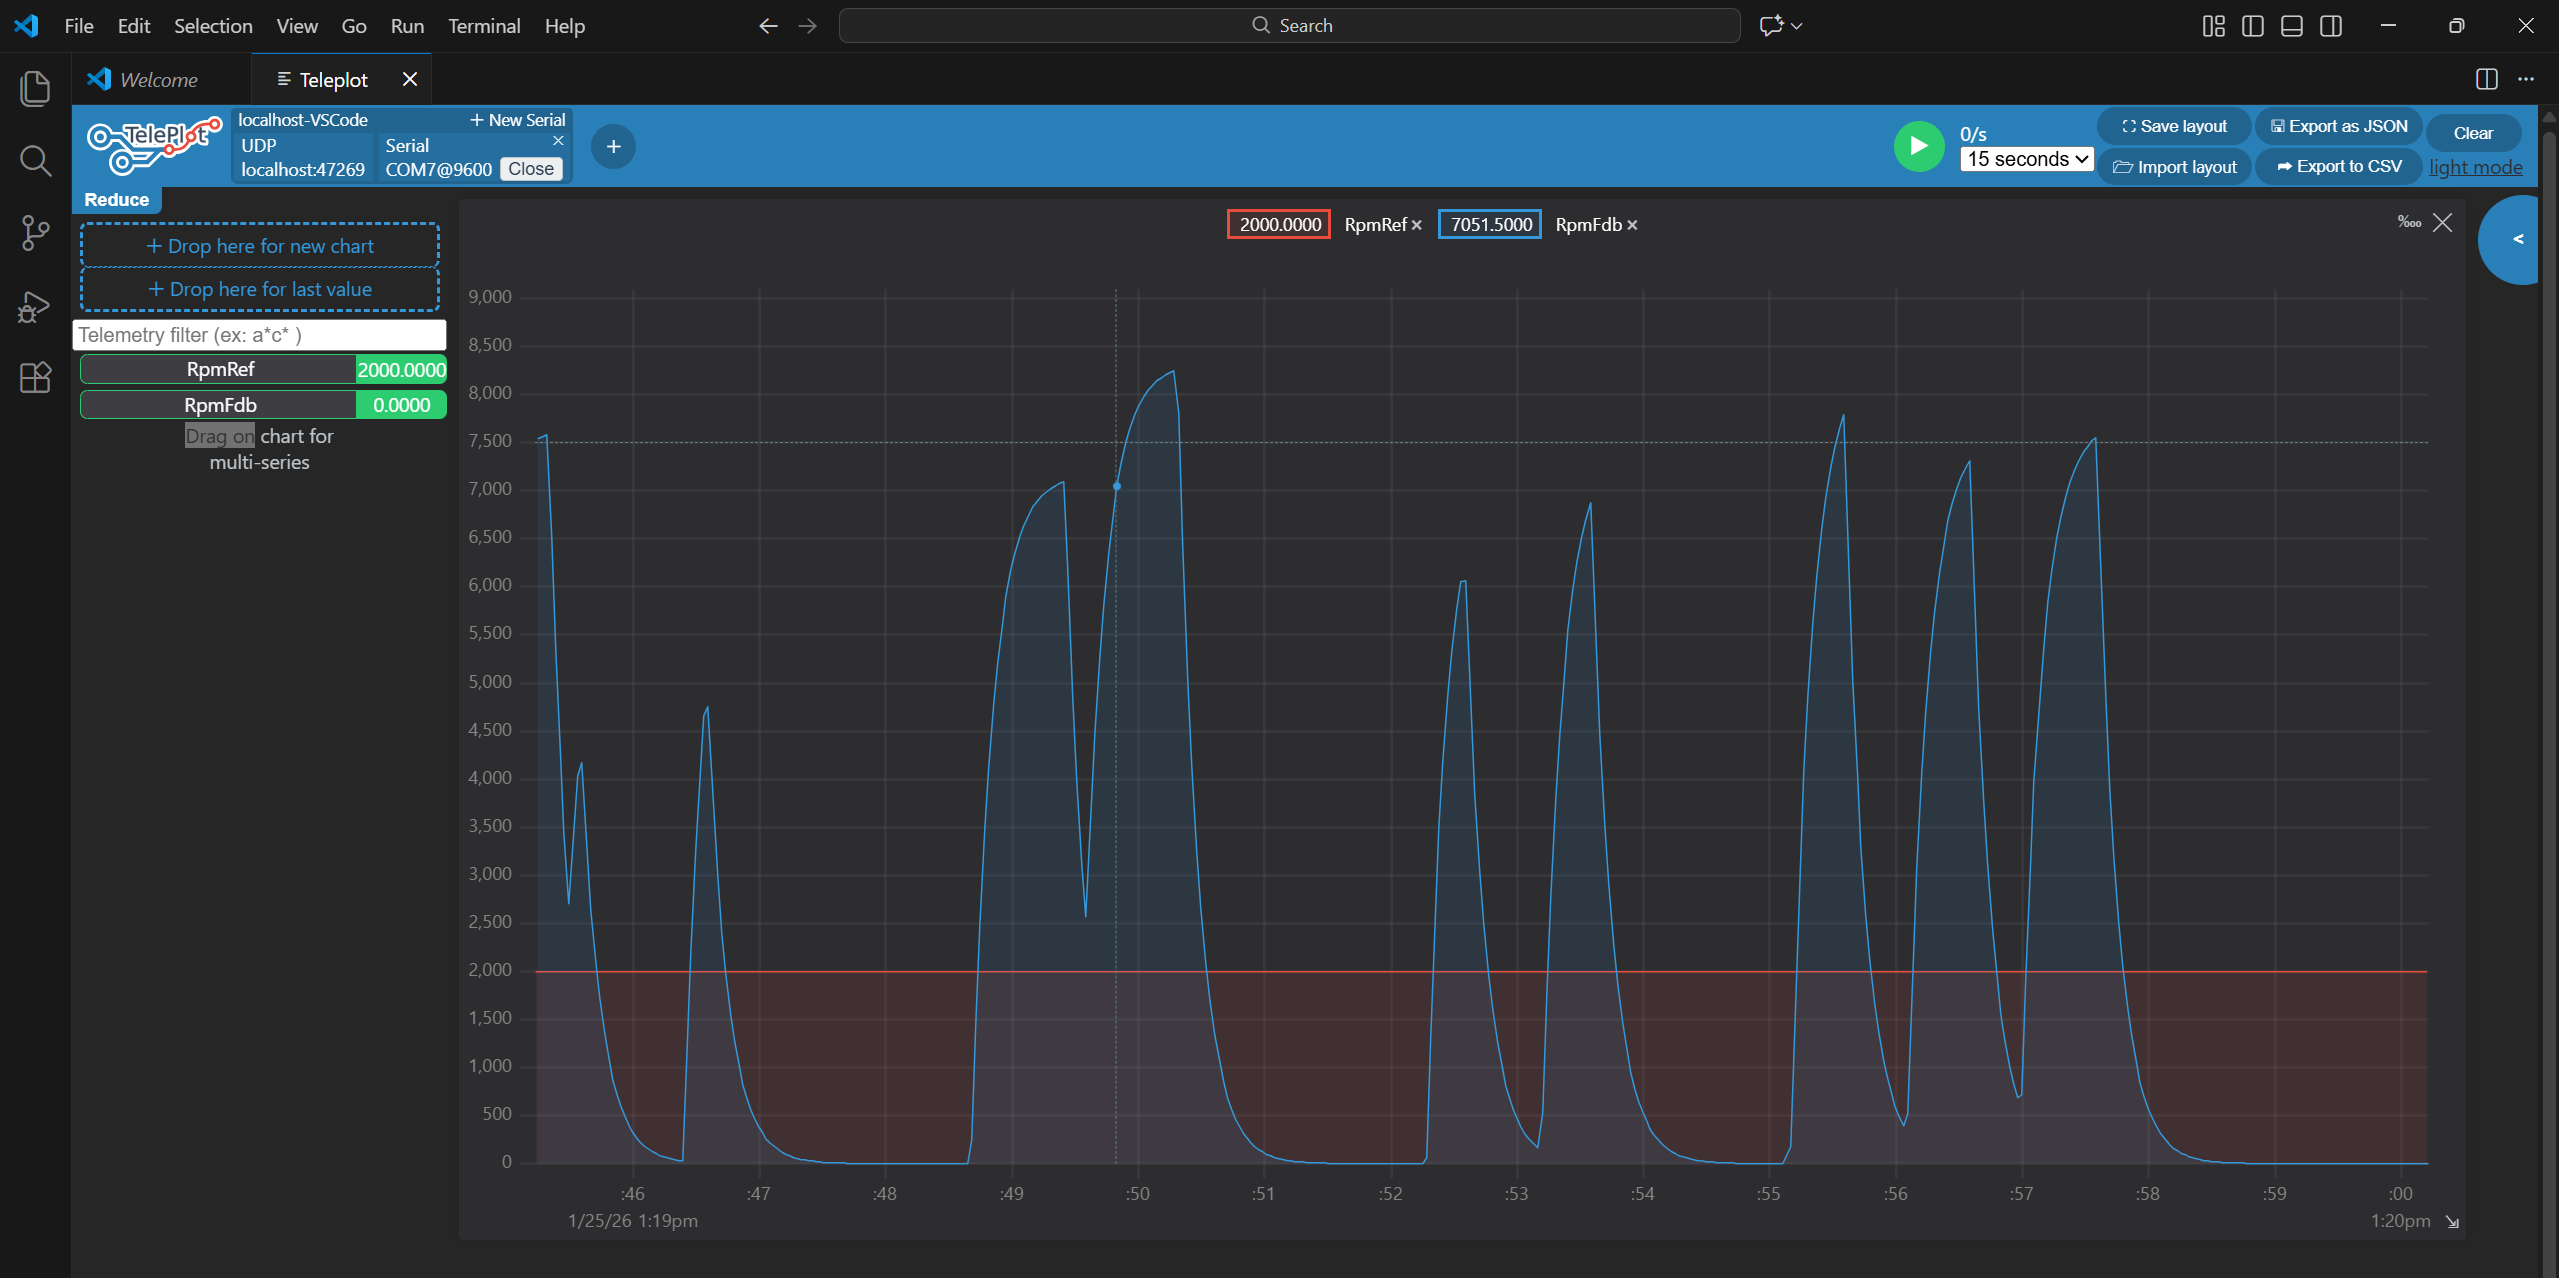
Task: Click the serial port Close button
Action: click(530, 169)
